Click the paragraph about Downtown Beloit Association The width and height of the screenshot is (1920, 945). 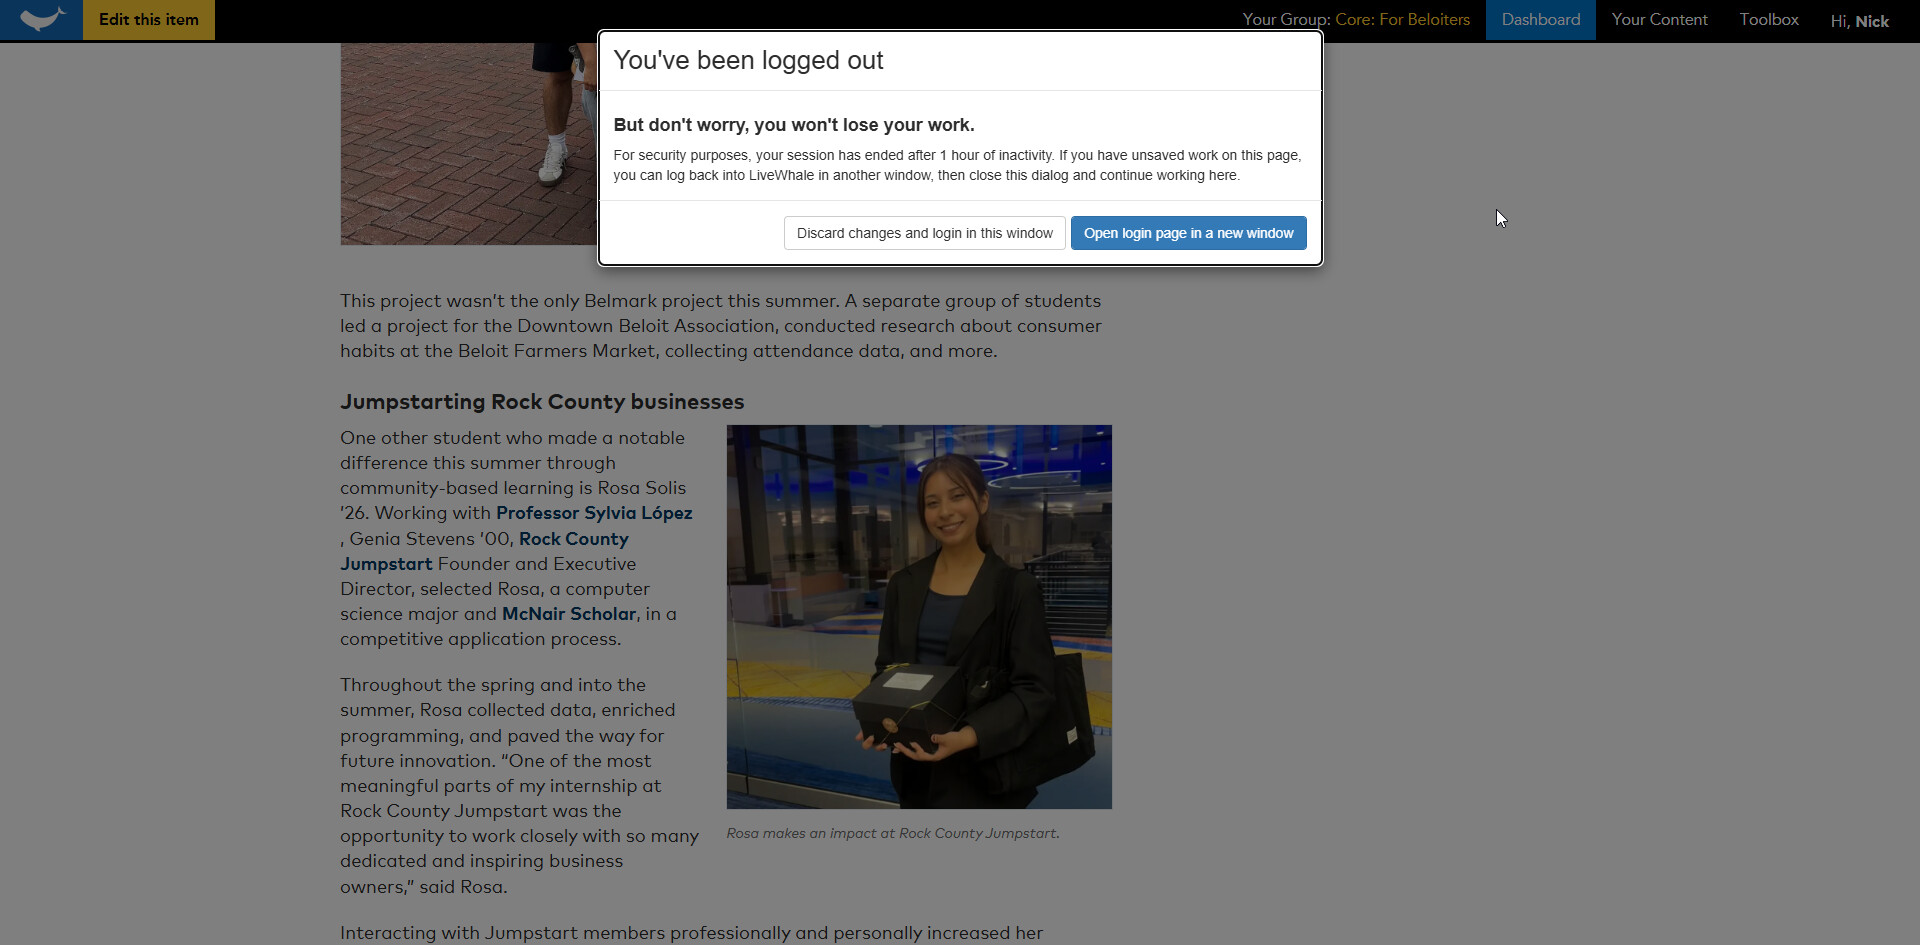tap(720, 326)
